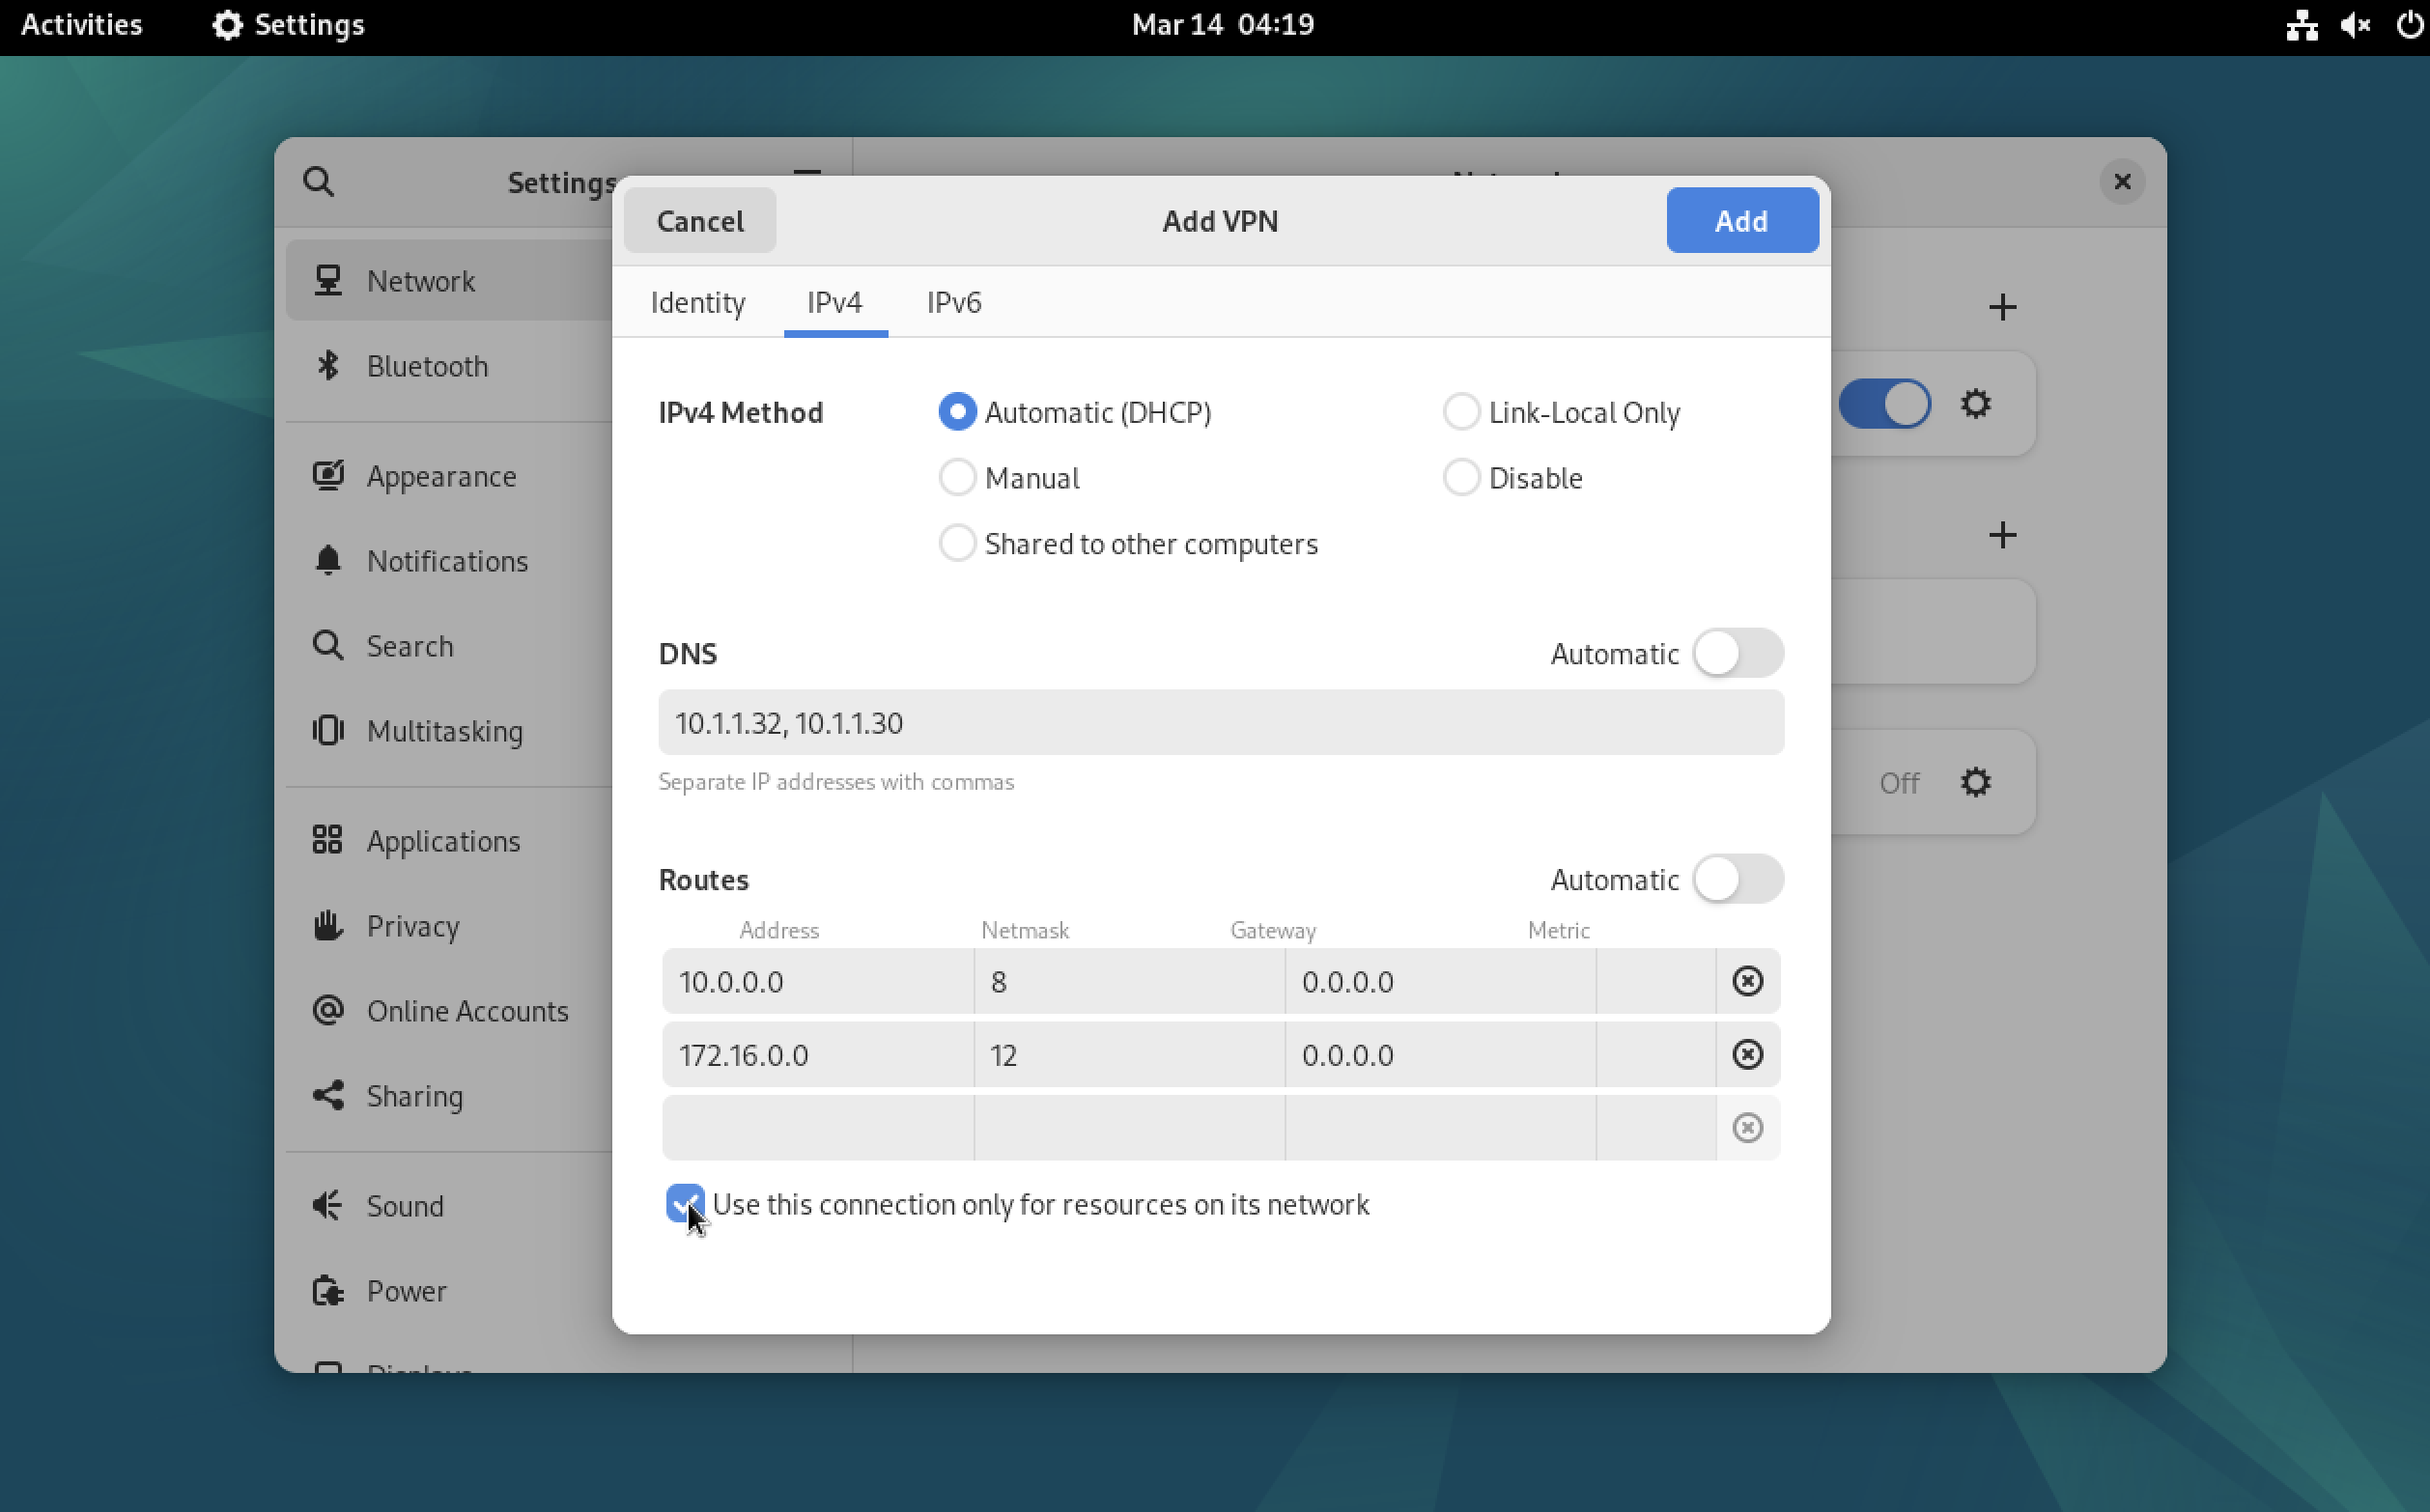The image size is (2430, 1512).
Task: Click the Notifications bell icon
Action: click(x=328, y=561)
